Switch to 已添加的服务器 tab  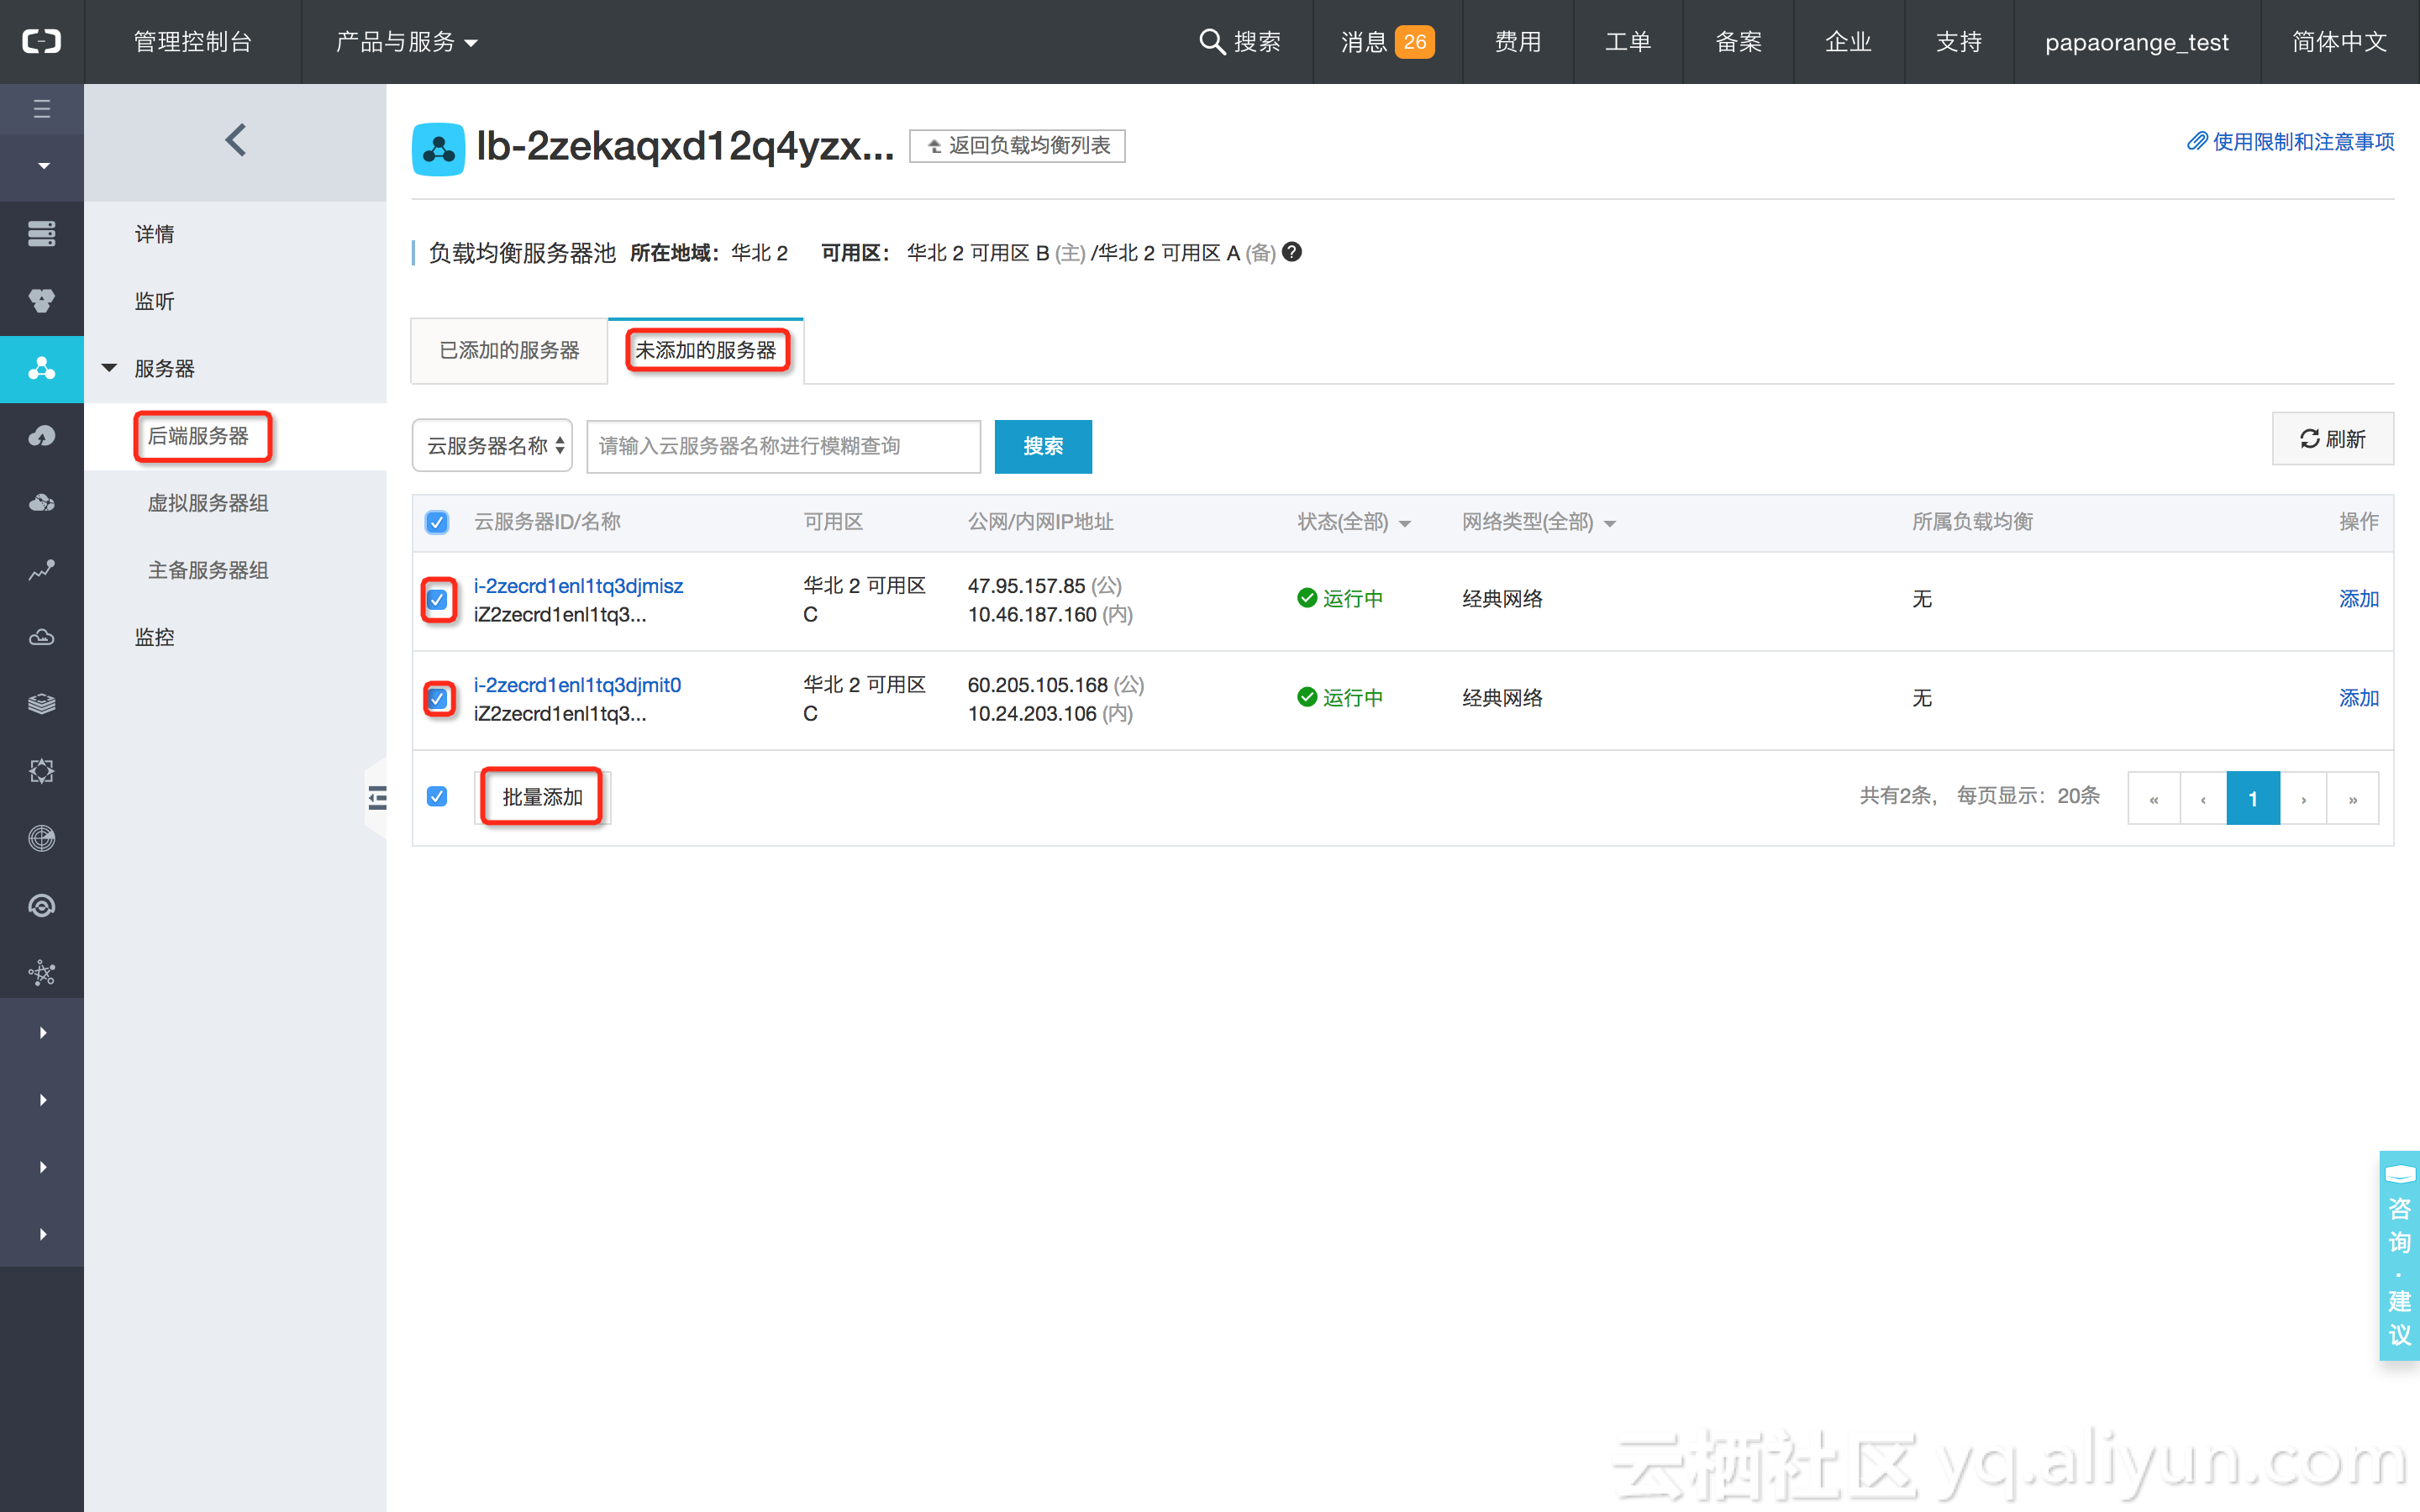509,350
